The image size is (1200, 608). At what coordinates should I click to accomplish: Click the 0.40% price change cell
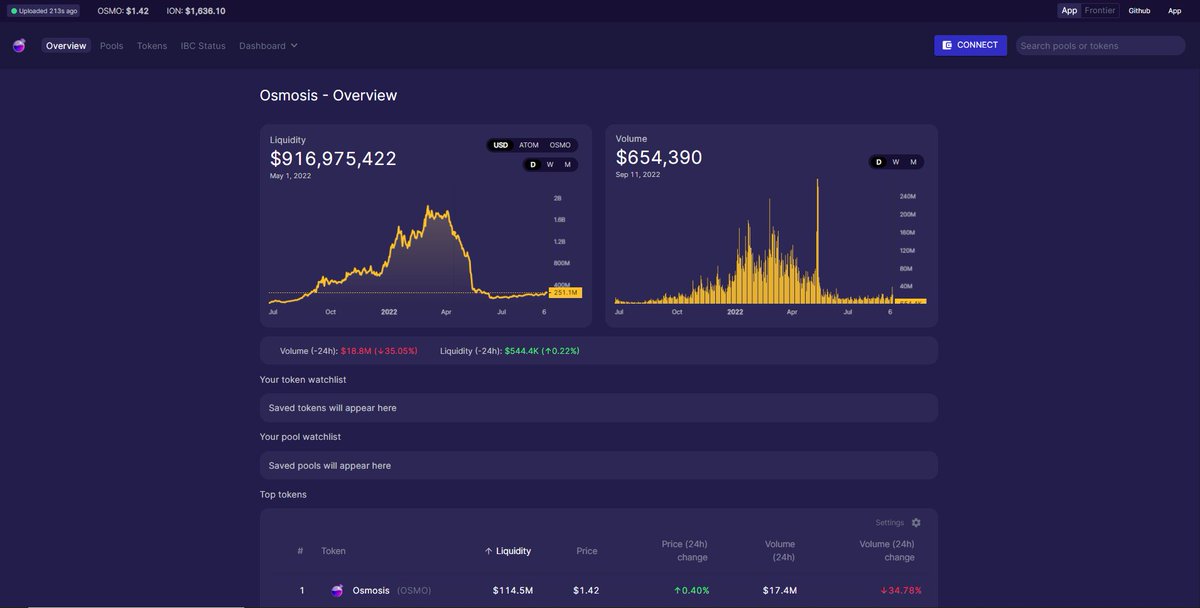pos(692,591)
